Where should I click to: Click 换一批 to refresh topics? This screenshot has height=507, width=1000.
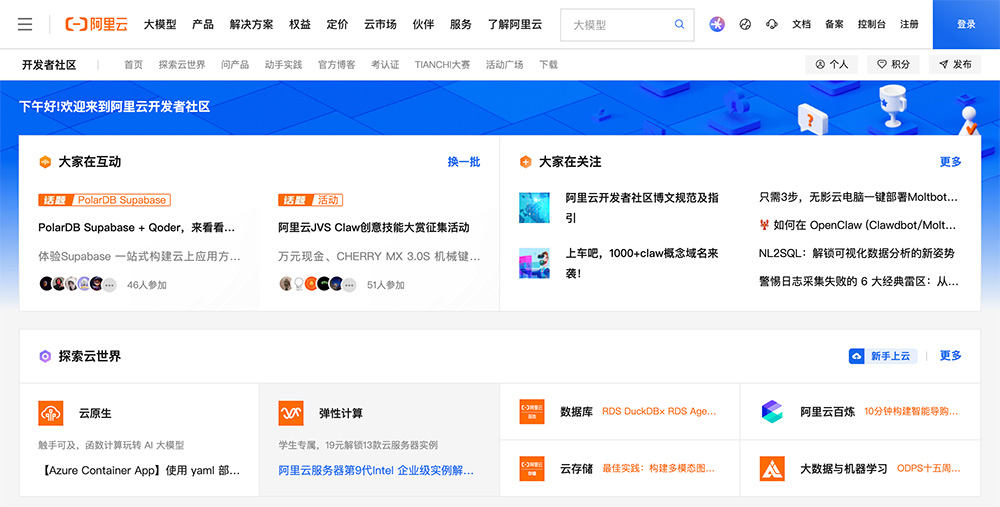(x=464, y=162)
